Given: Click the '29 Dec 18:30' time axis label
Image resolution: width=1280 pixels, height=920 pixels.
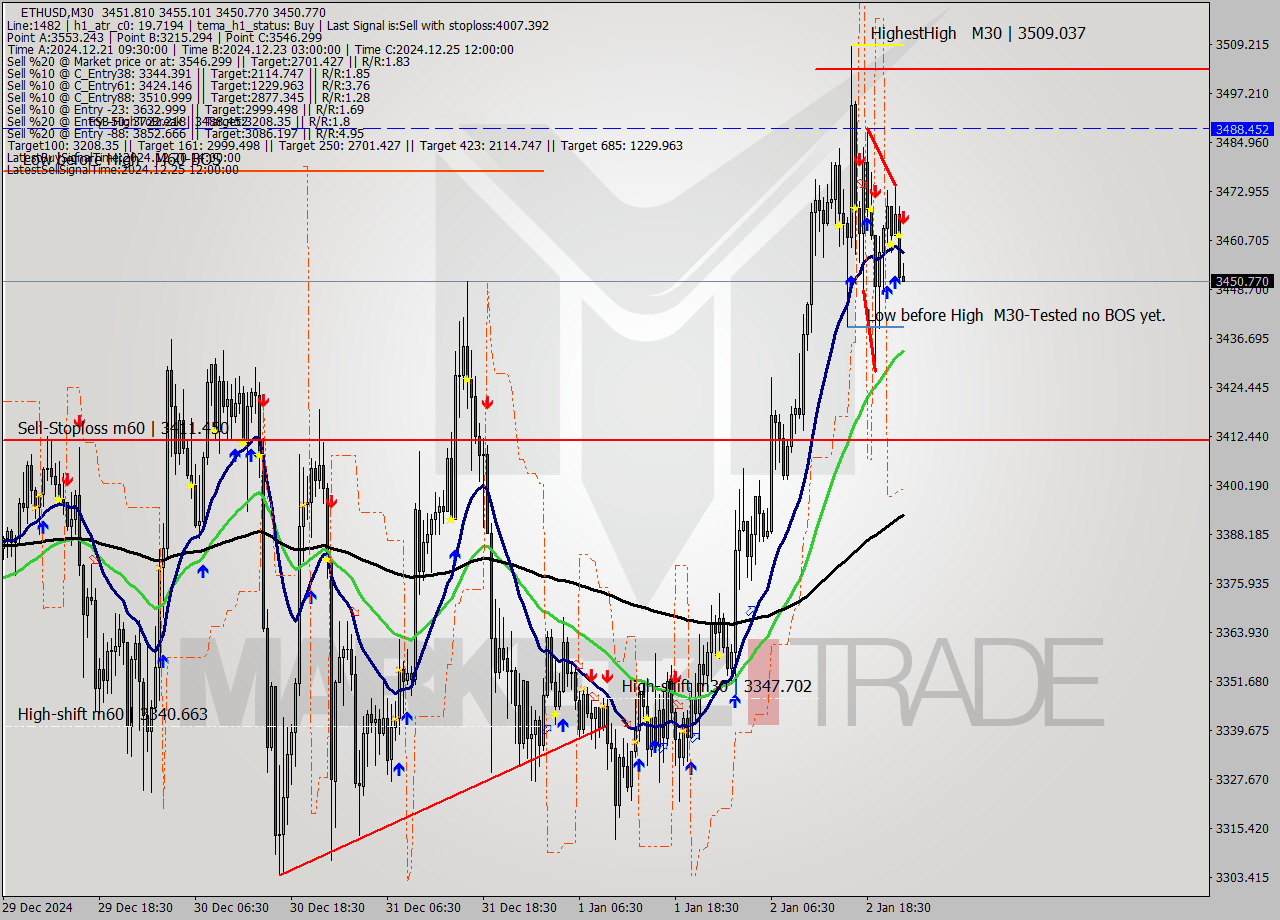Looking at the screenshot, I should coord(135,908).
